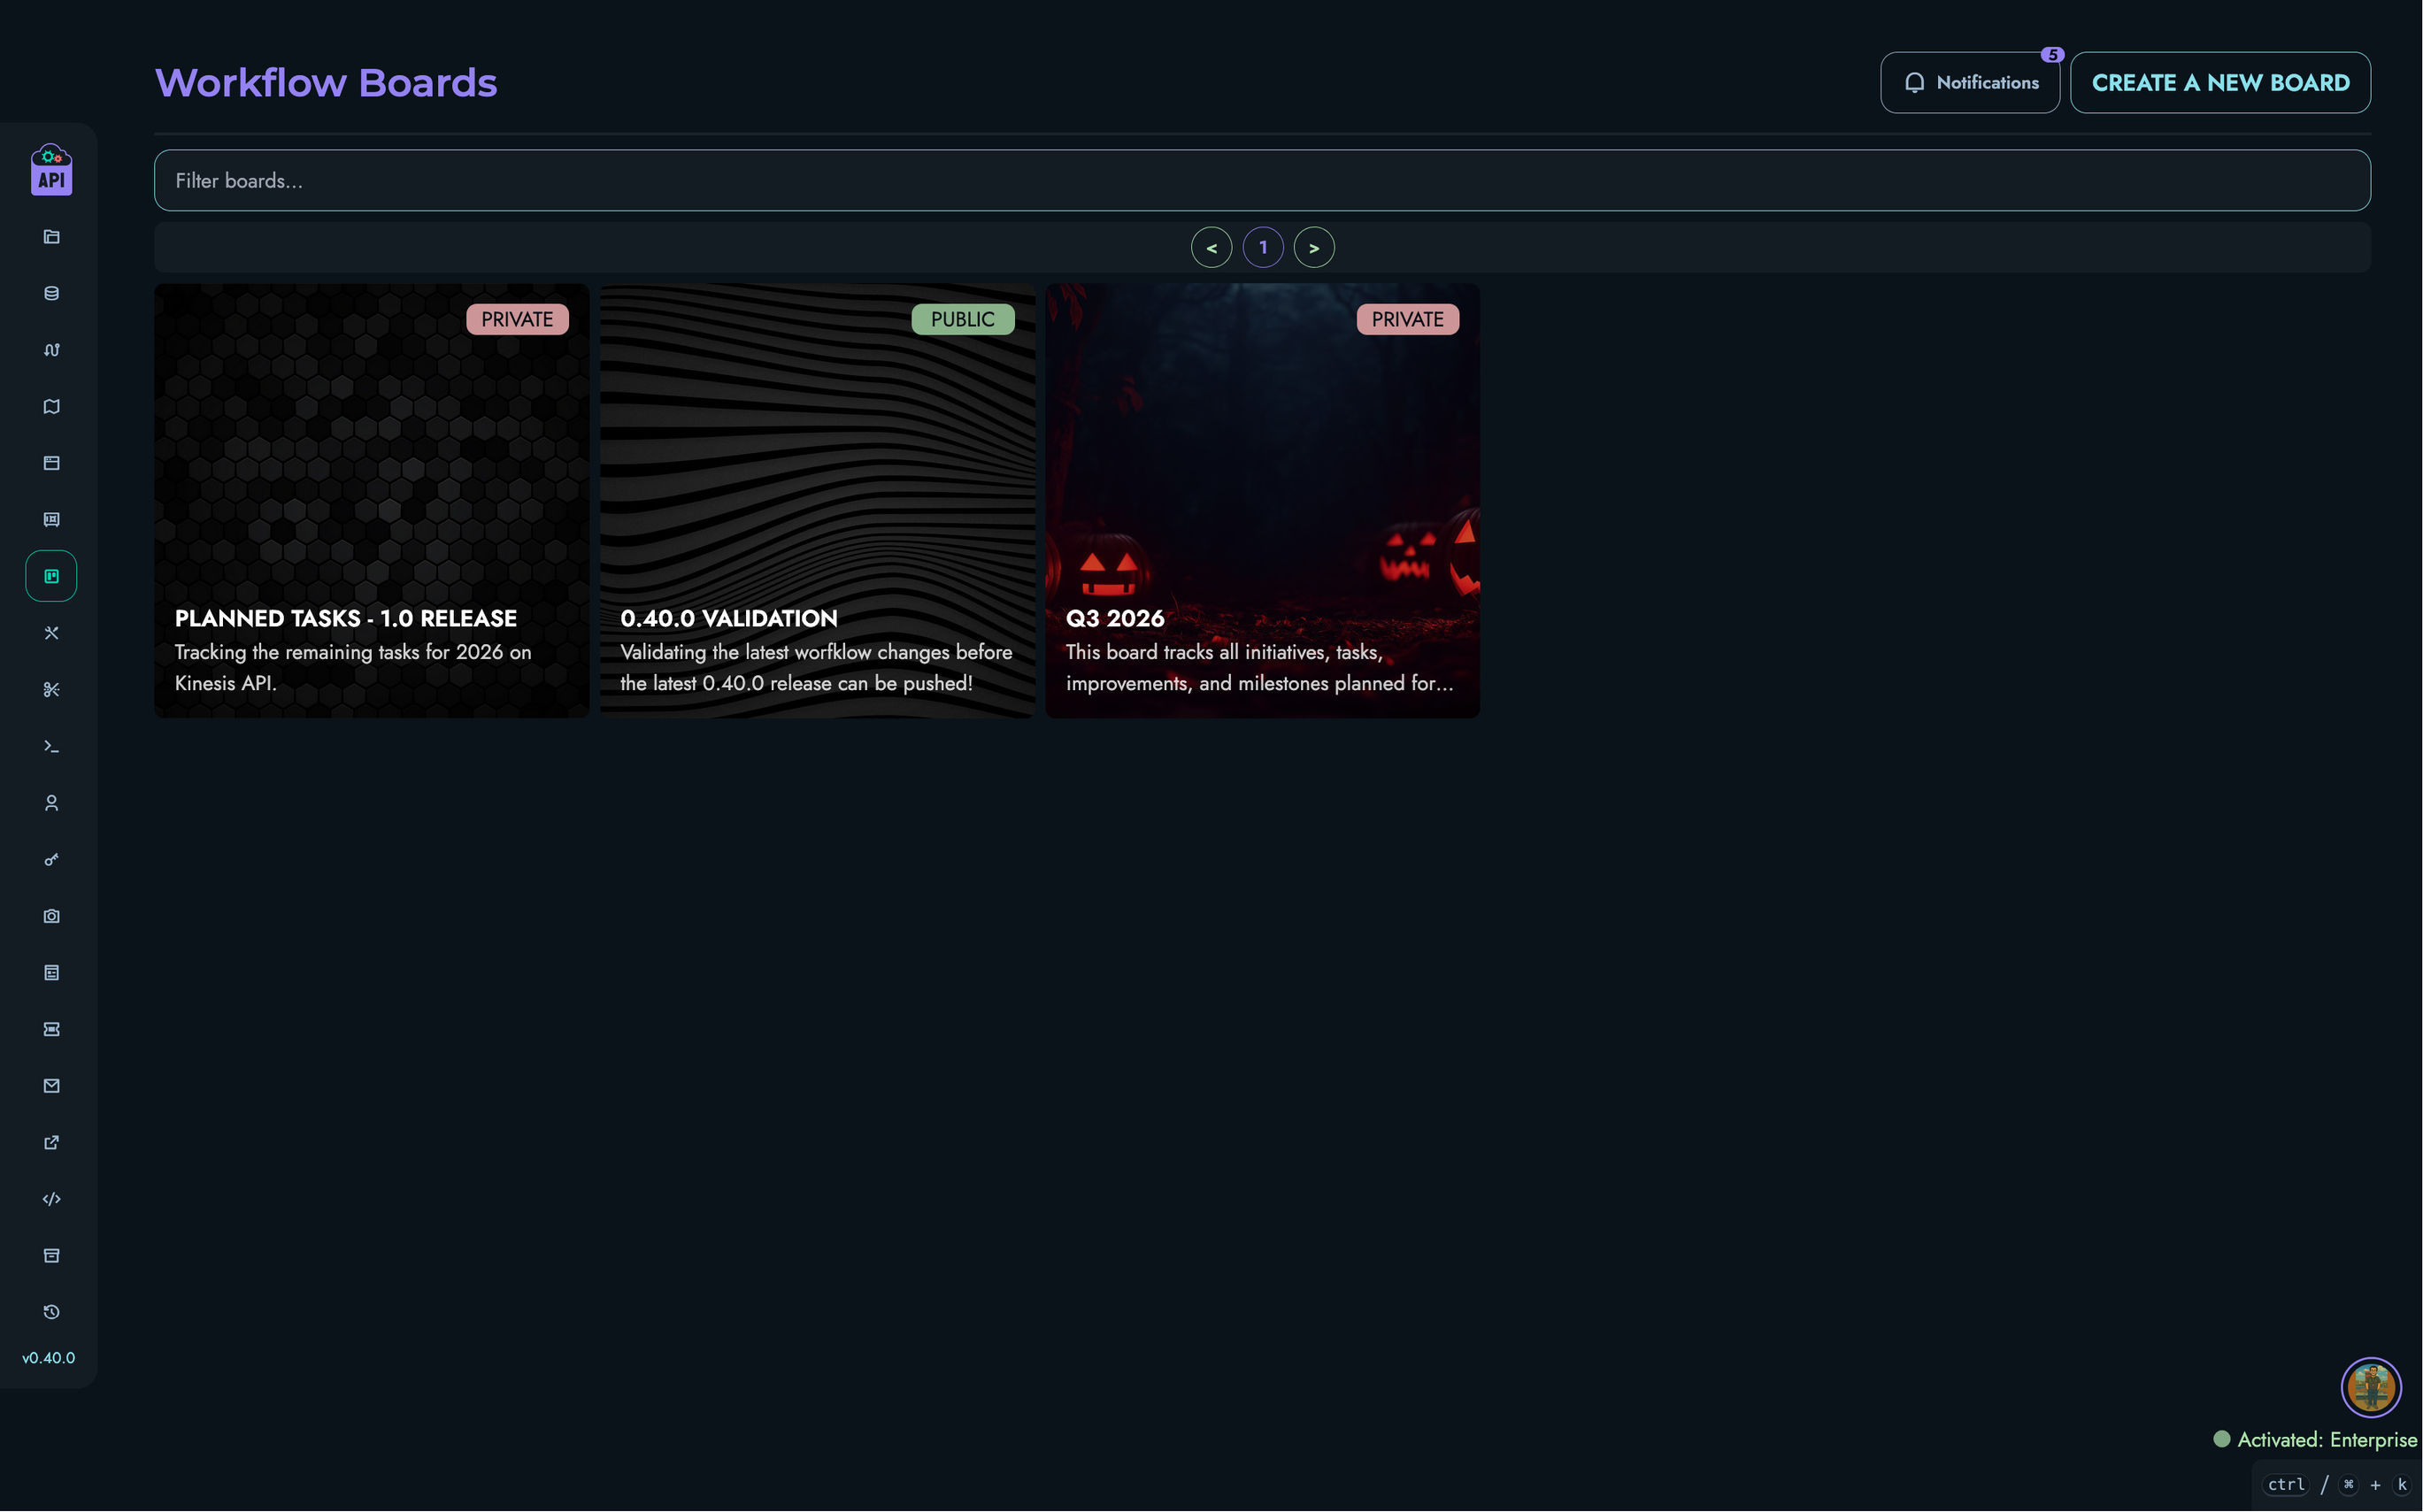Click the Q3 2026 board description text

pos(1259,668)
